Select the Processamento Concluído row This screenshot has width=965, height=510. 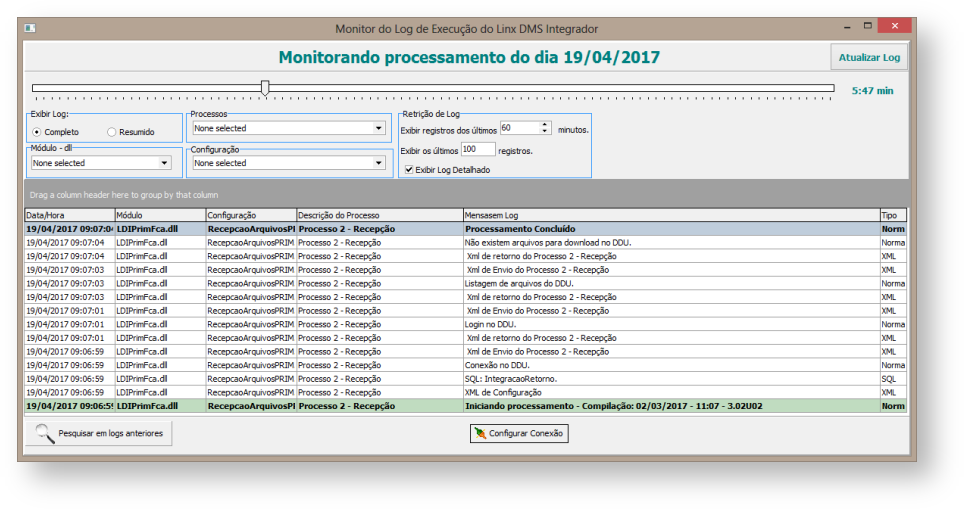pos(465,229)
